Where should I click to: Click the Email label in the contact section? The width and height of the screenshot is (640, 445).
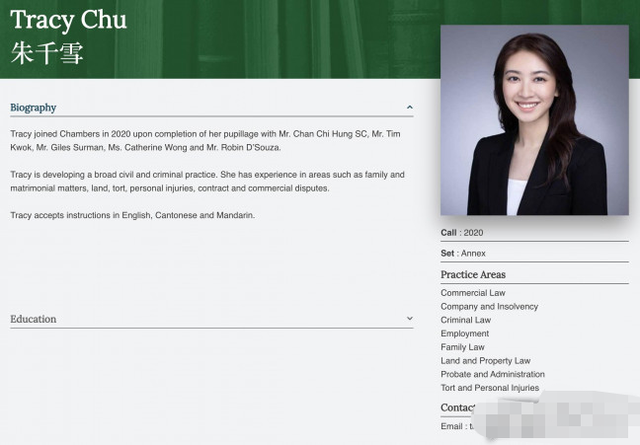[451, 426]
